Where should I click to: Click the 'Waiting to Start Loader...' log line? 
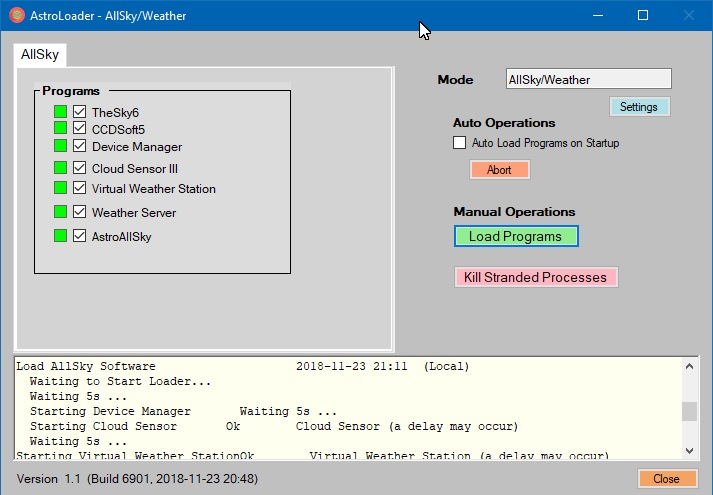pos(121,381)
